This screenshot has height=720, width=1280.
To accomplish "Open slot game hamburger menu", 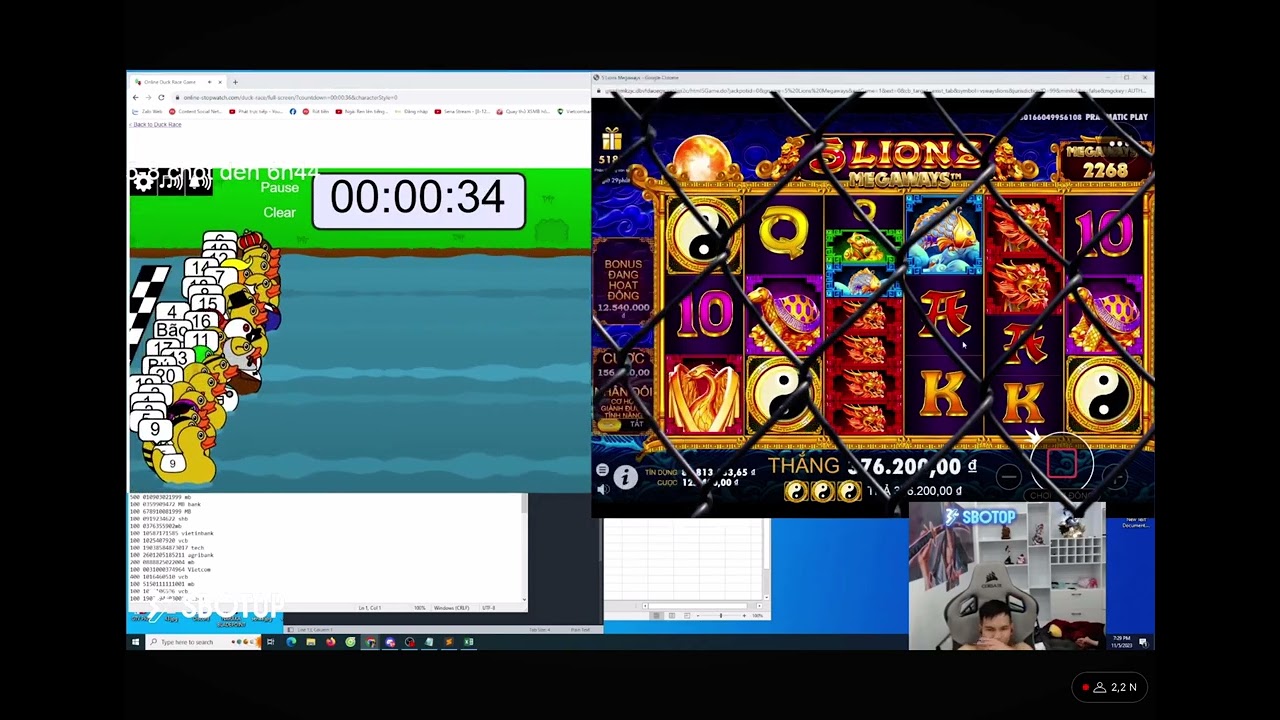I will pos(602,469).
